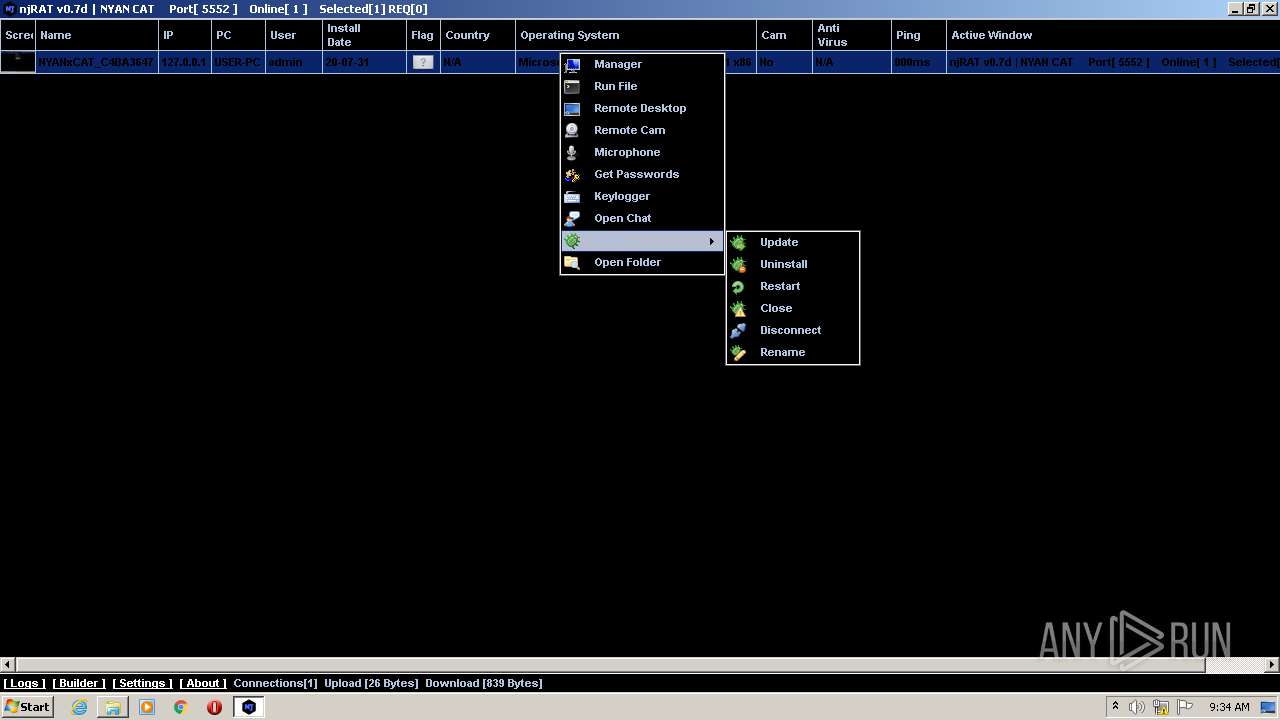Click the Update bug icon
The width and height of the screenshot is (1280, 720).
[738, 243]
